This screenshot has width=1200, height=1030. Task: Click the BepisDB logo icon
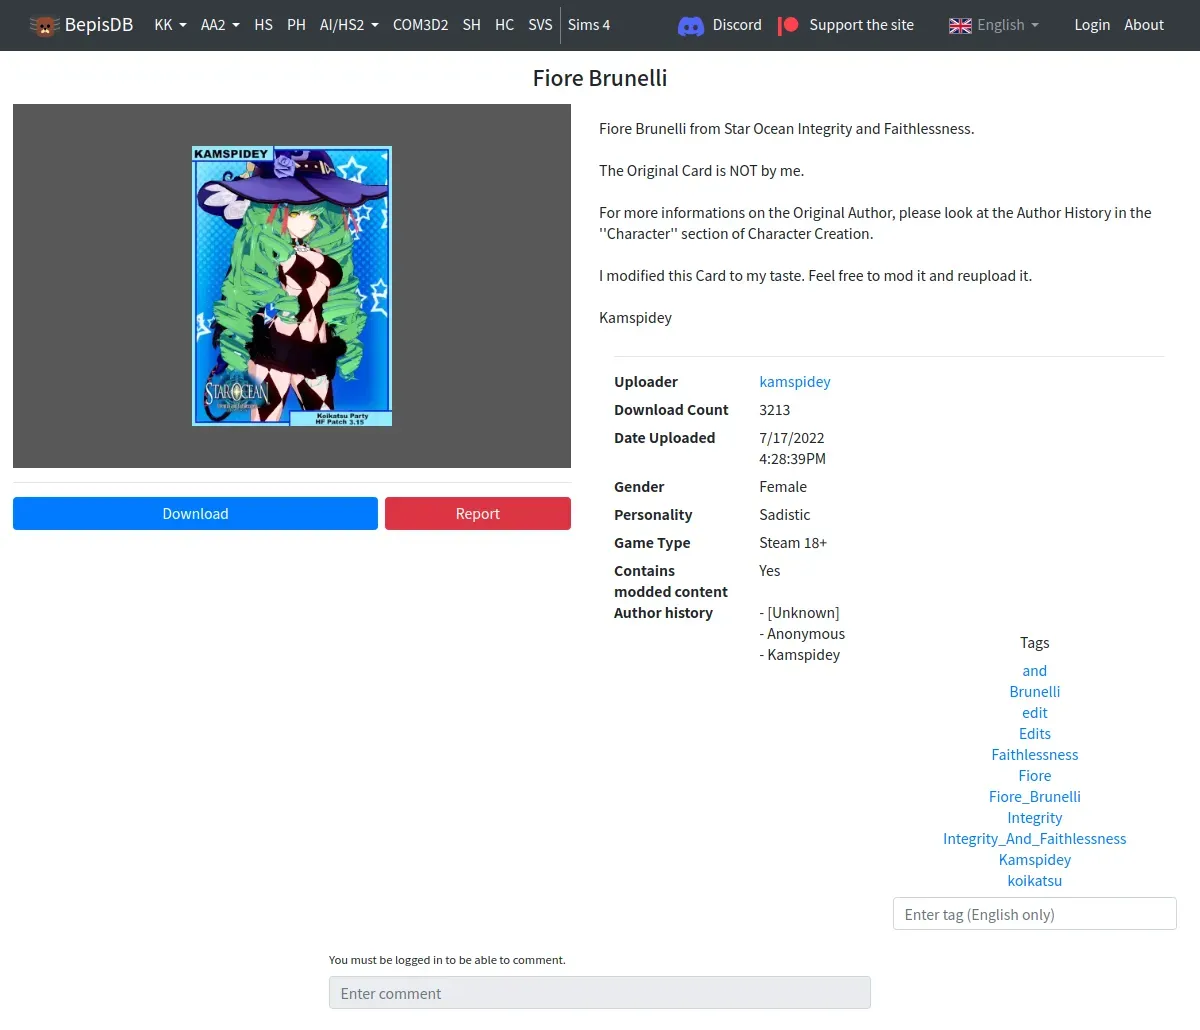[44, 25]
